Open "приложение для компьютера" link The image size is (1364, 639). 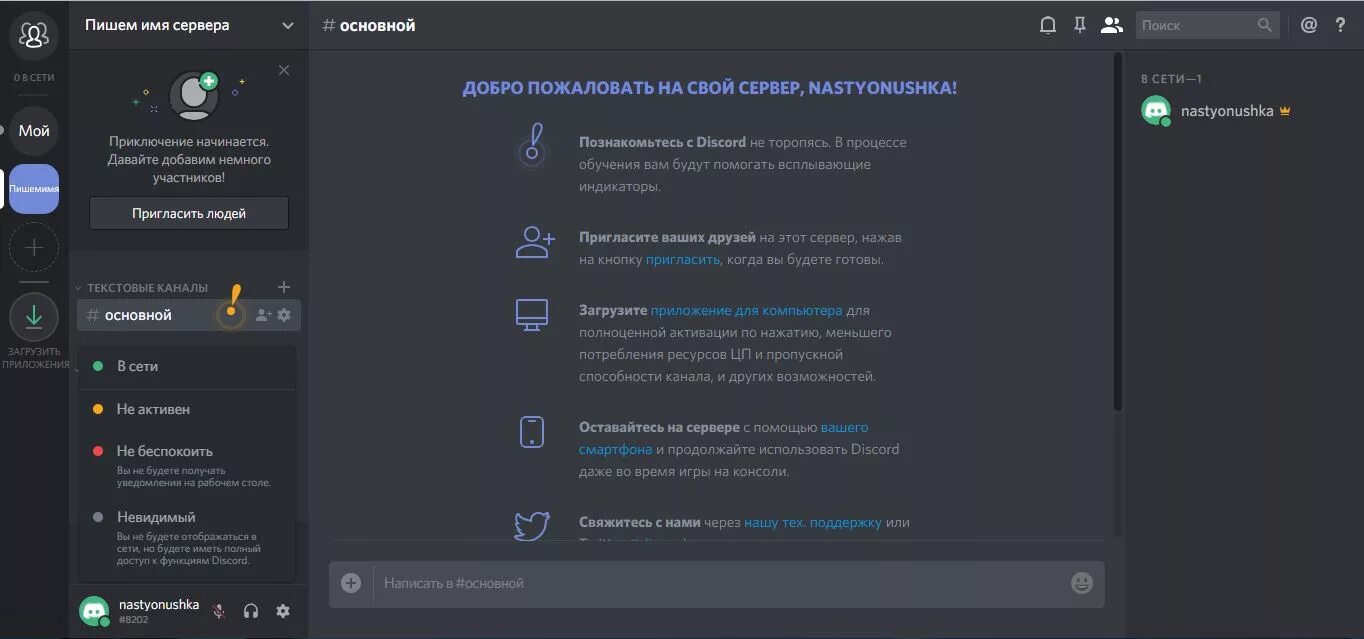click(746, 310)
